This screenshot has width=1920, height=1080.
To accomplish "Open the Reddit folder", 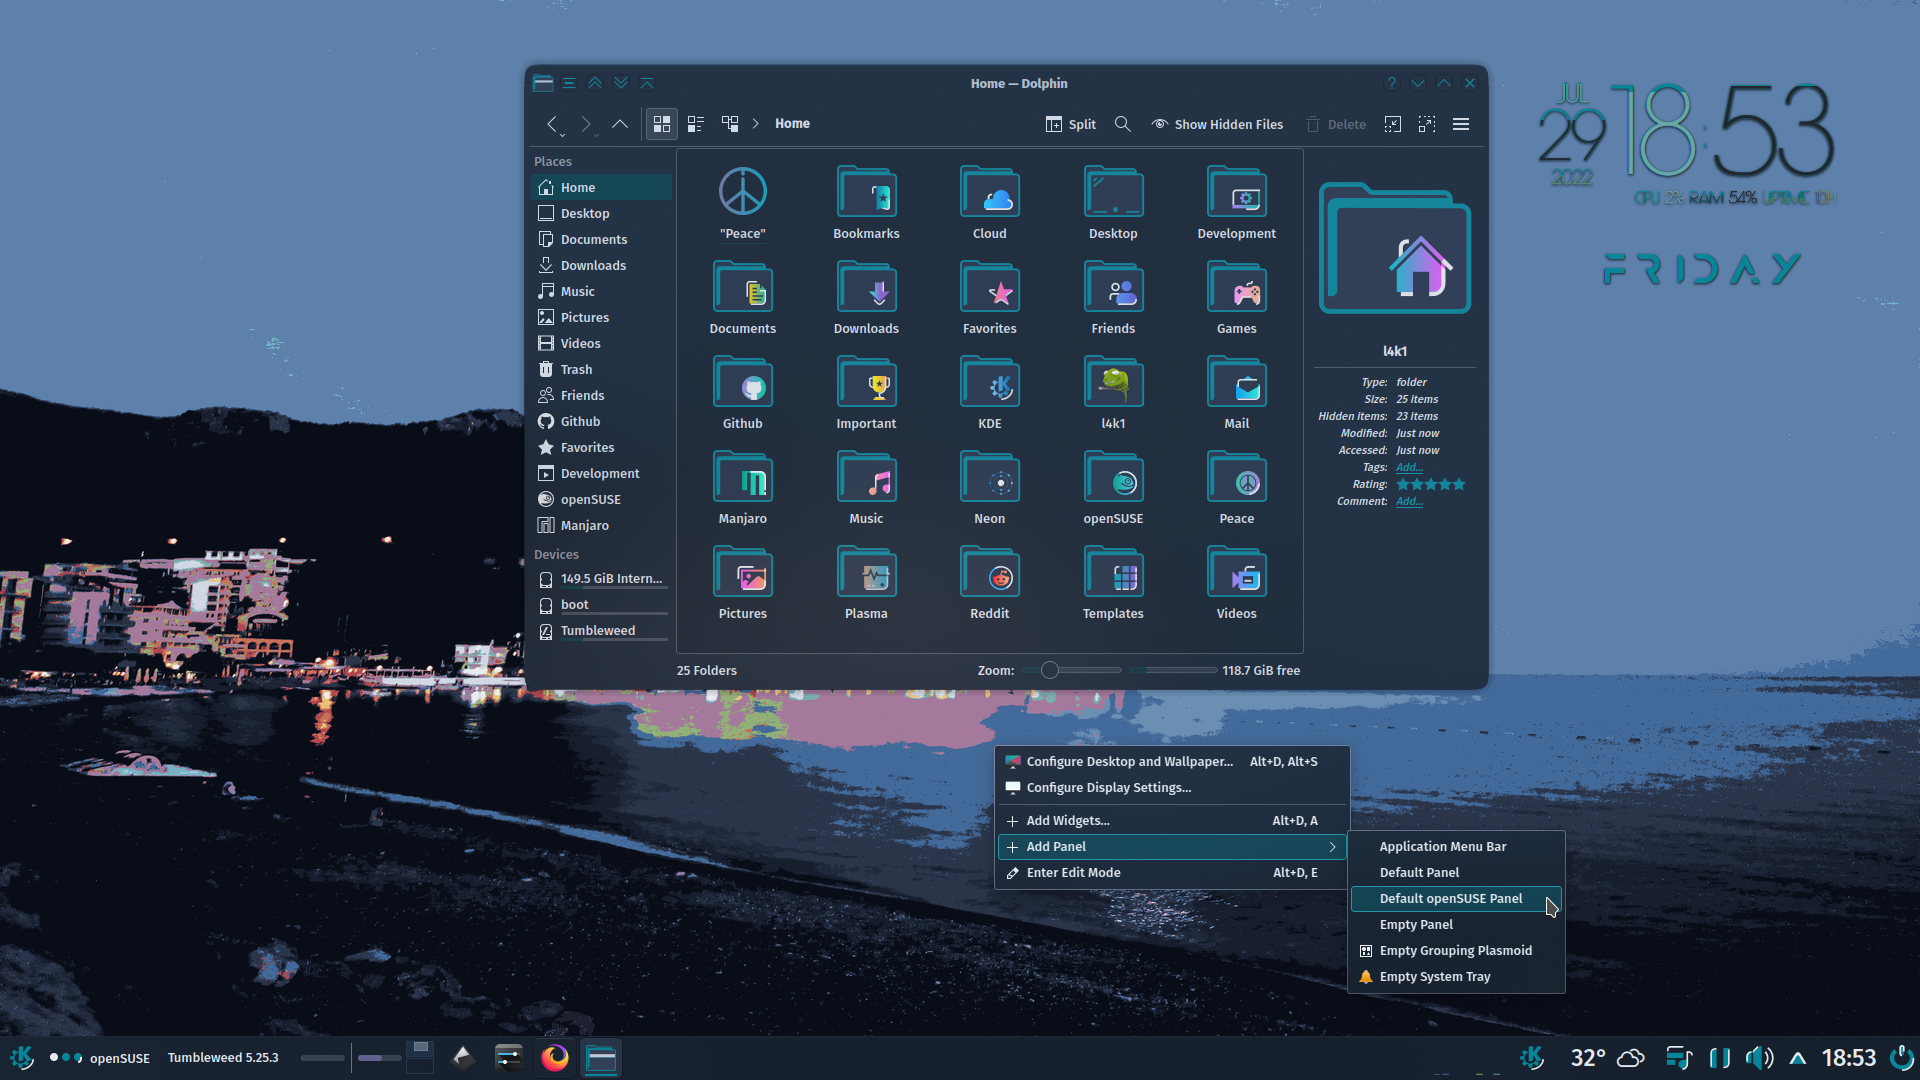I will click(989, 584).
